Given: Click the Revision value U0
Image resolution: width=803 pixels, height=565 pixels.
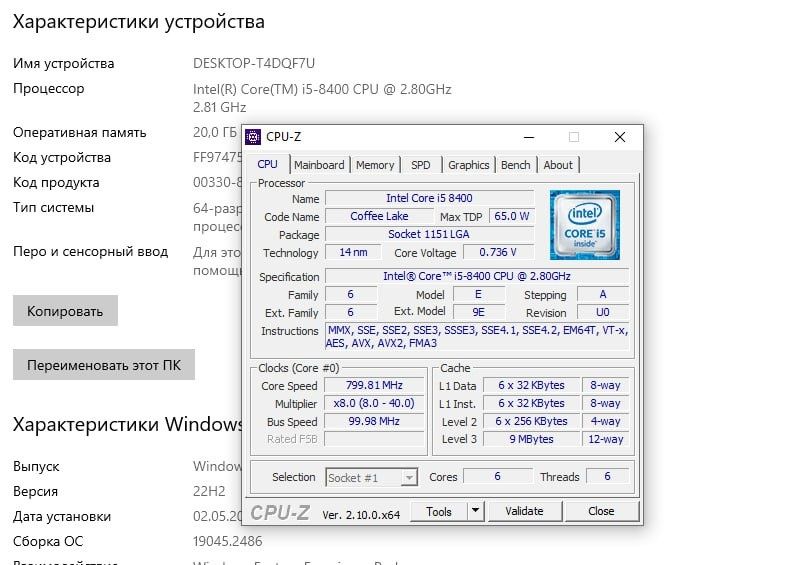Looking at the screenshot, I should [603, 312].
